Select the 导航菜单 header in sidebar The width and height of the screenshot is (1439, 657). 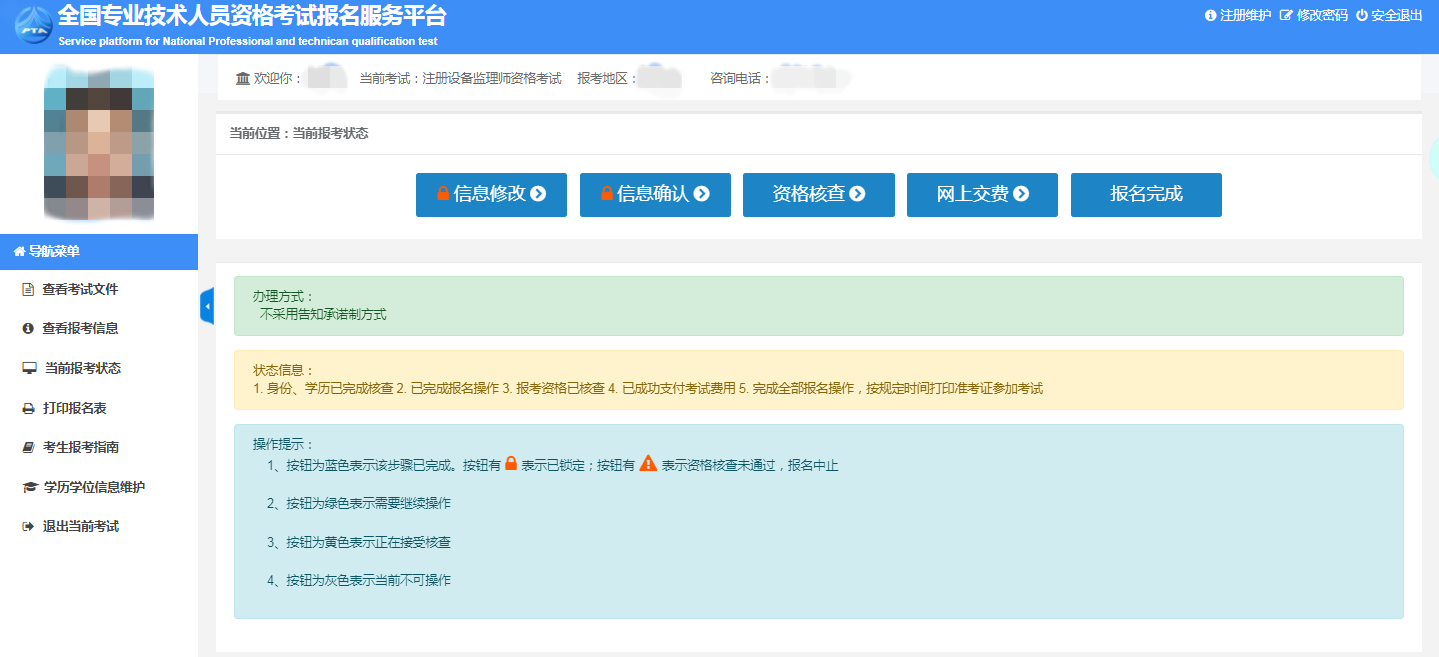tap(99, 251)
